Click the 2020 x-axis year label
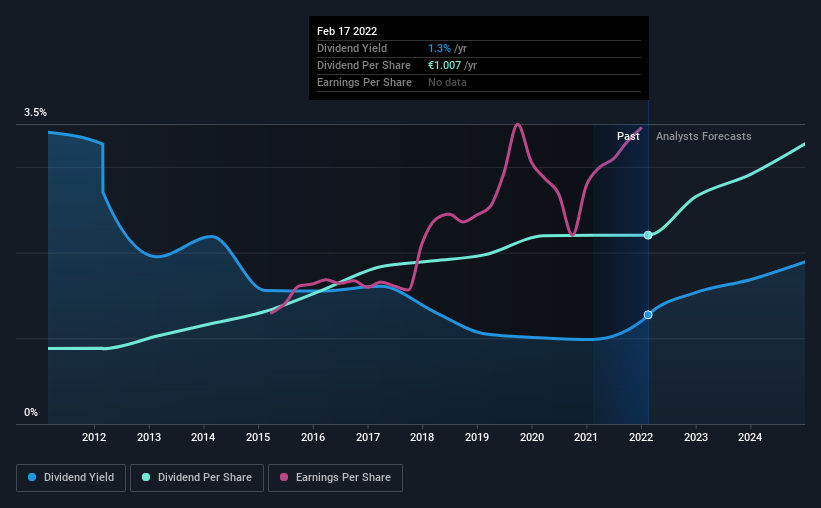Screen dimensions: 821x508 tap(532, 437)
